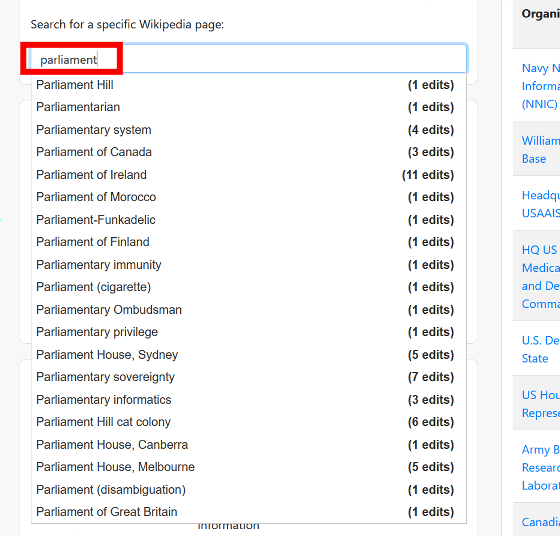Select 'Parliament House, Canberra' suggestion

click(249, 445)
